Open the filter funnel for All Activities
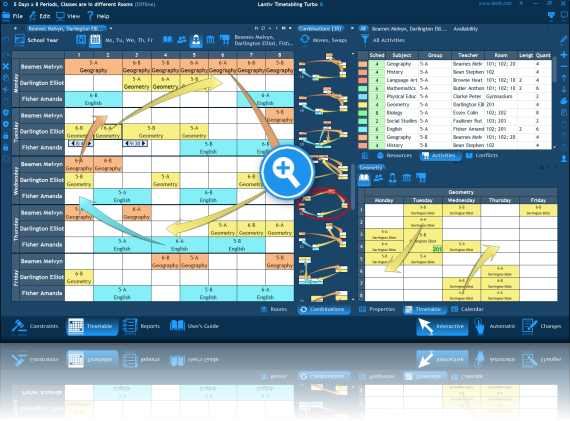Screen dimensions: 570x421 (365, 40)
